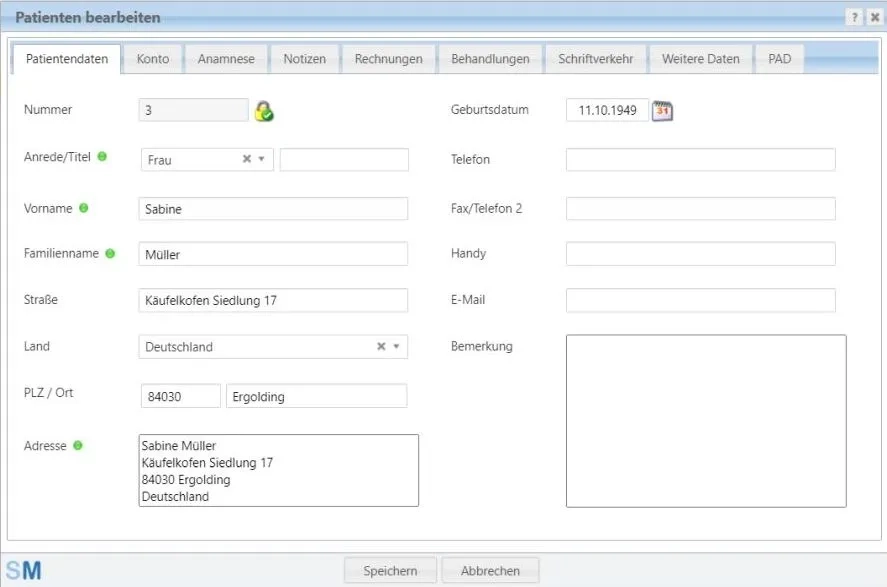Click the lock icon beside Nummer field
The width and height of the screenshot is (887, 587).
[264, 111]
